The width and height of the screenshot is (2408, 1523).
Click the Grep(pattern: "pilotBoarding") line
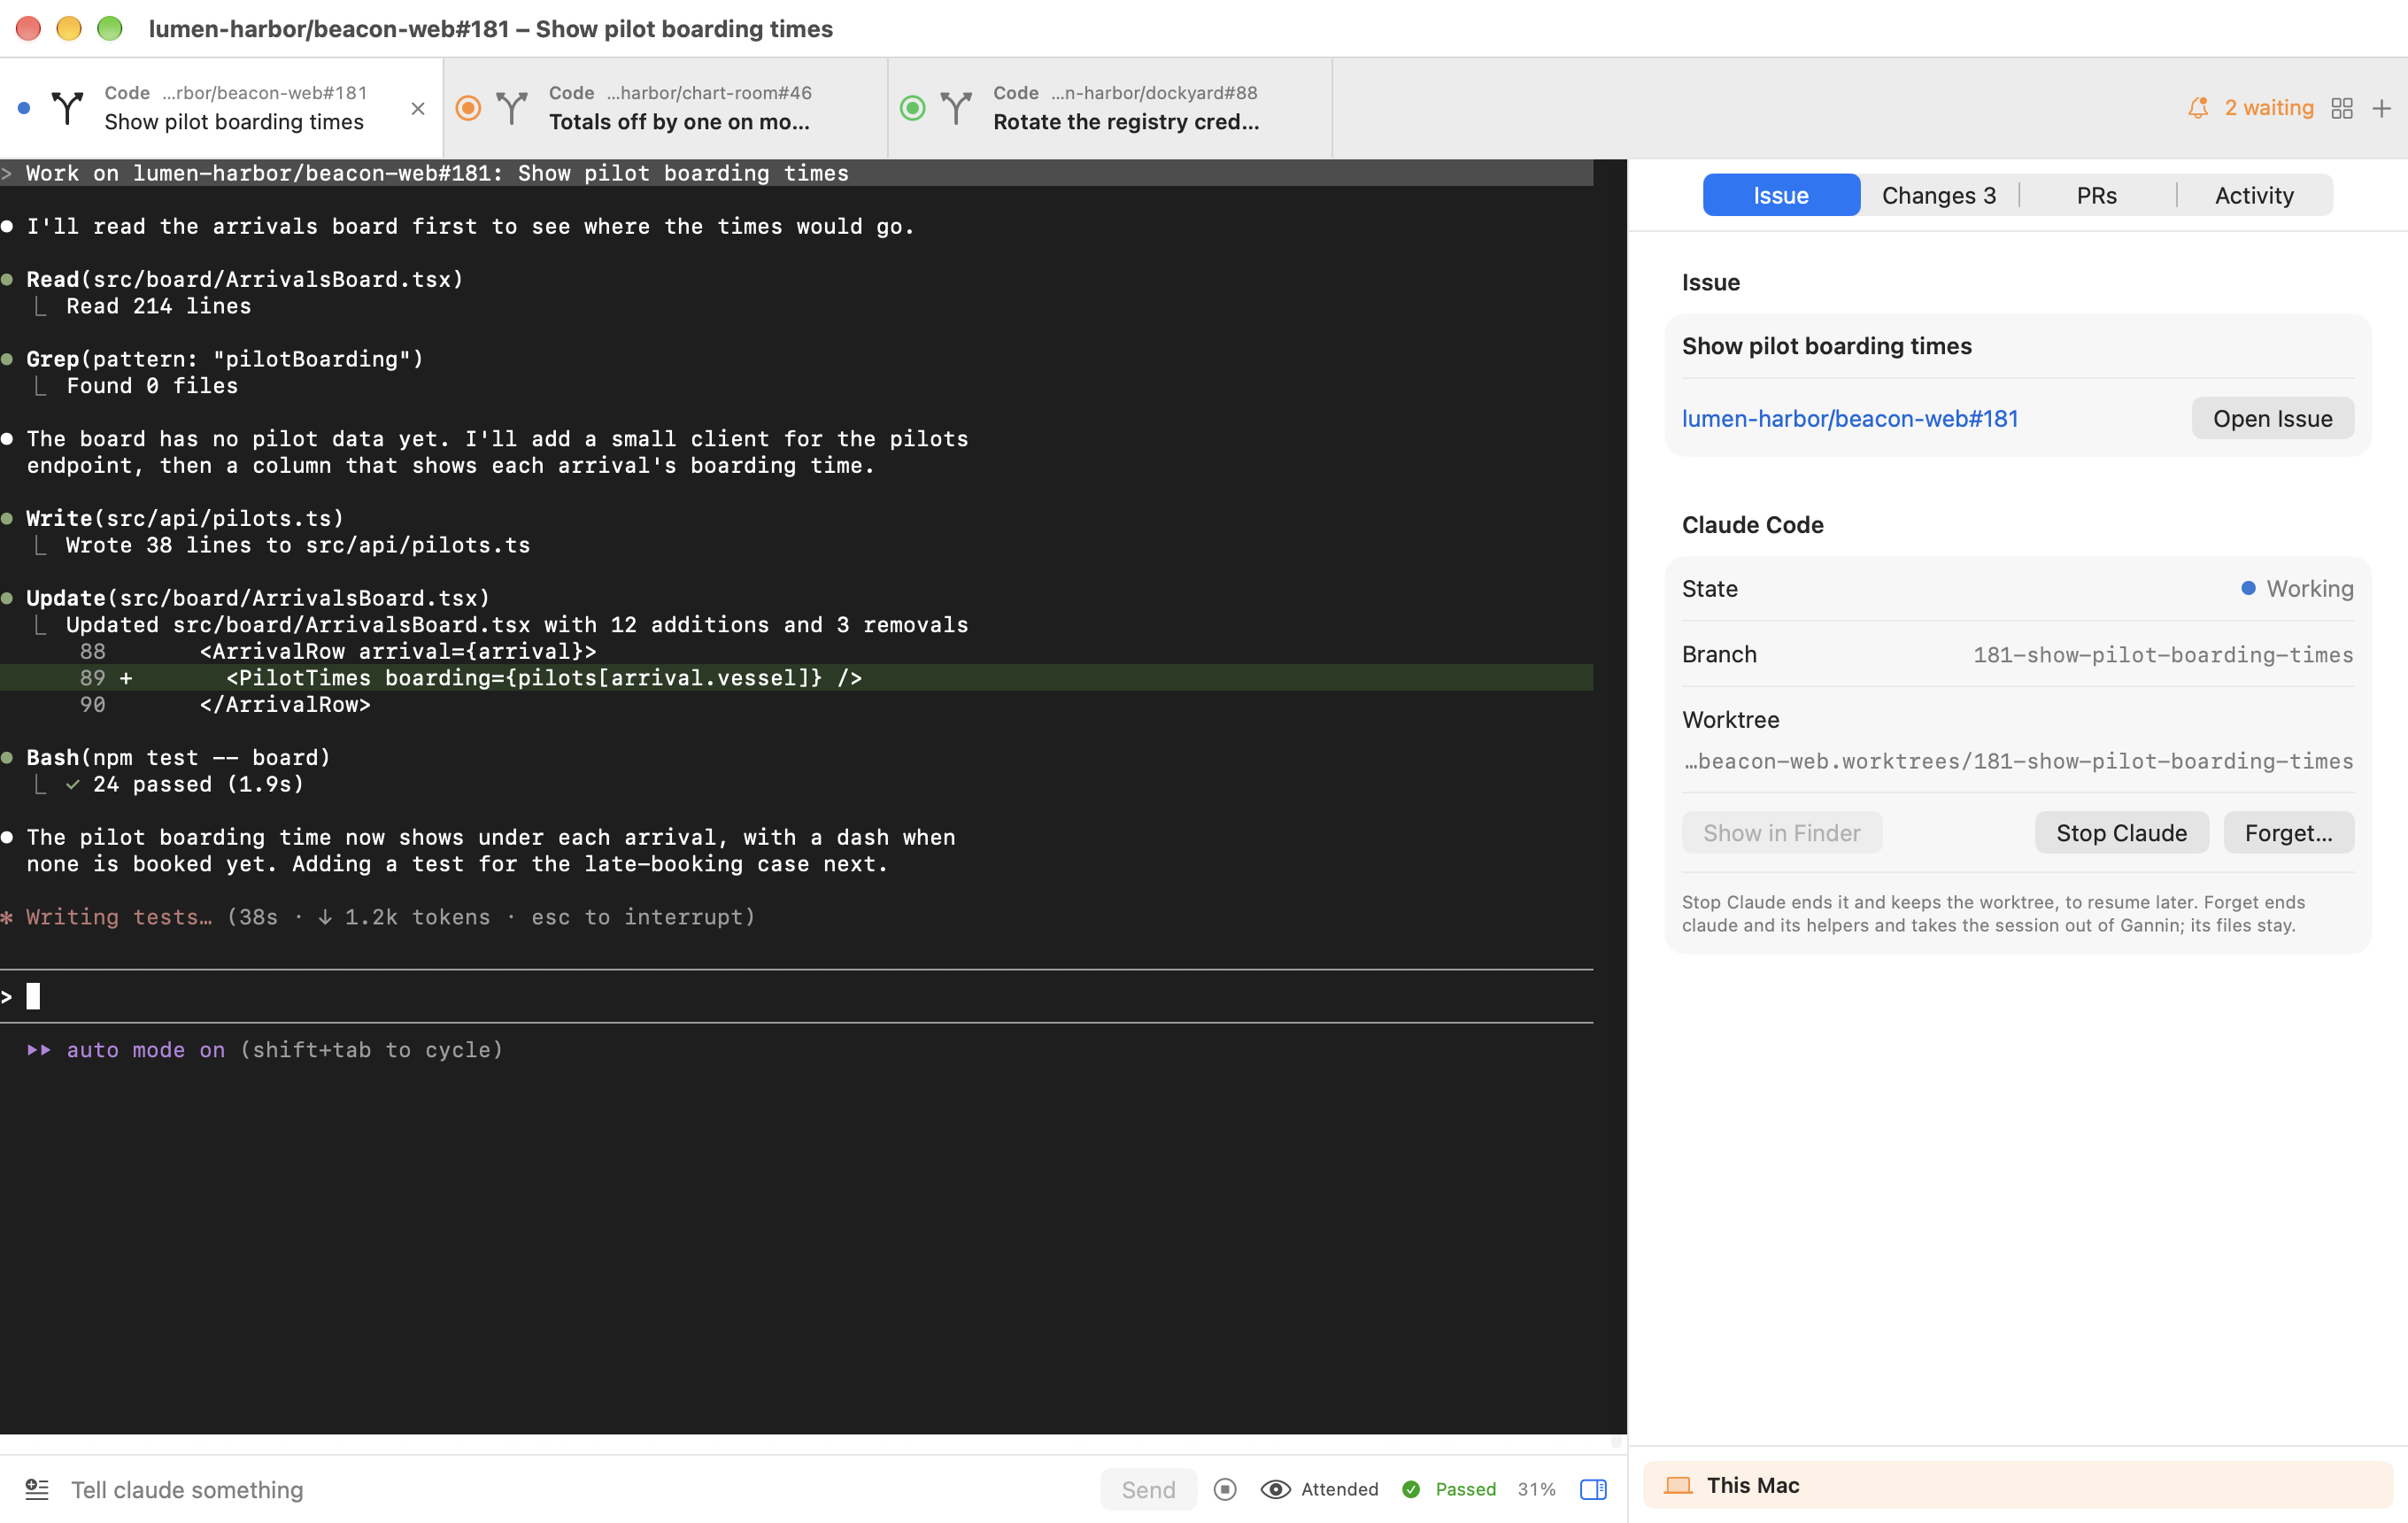point(225,358)
